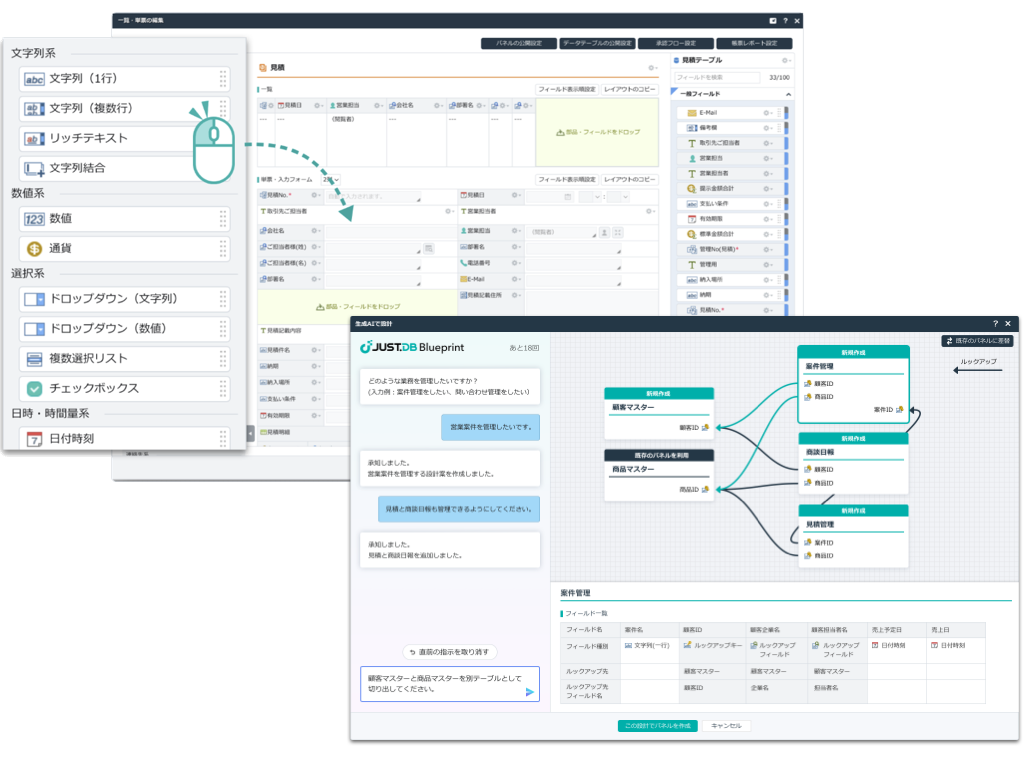The image size is (1024, 760).
Task: Open the column count dropdown beside 帳票・入力フォーム
Action: (330, 180)
